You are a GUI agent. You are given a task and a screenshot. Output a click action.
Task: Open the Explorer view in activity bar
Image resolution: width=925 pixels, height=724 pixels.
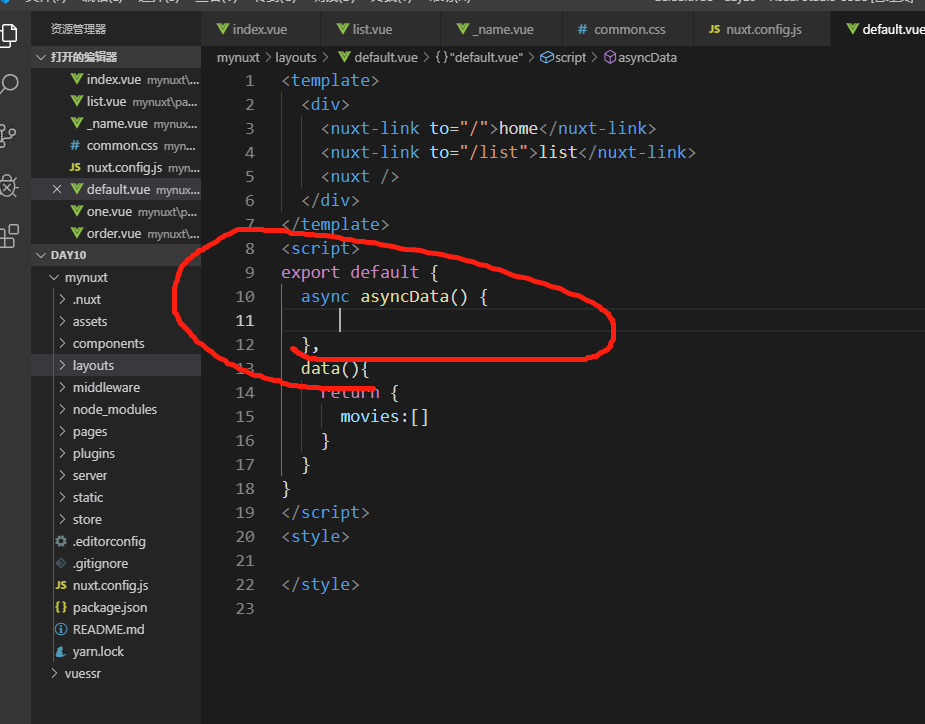(x=8, y=35)
